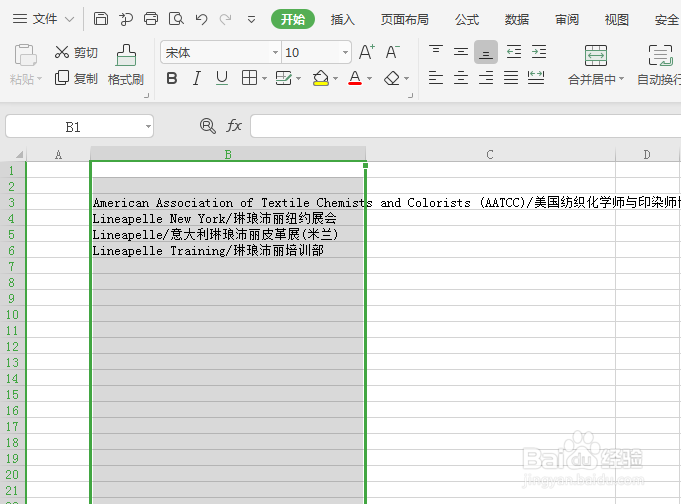Click the zoom magnifier beside fx
Screen dimensions: 681x504
click(x=208, y=126)
